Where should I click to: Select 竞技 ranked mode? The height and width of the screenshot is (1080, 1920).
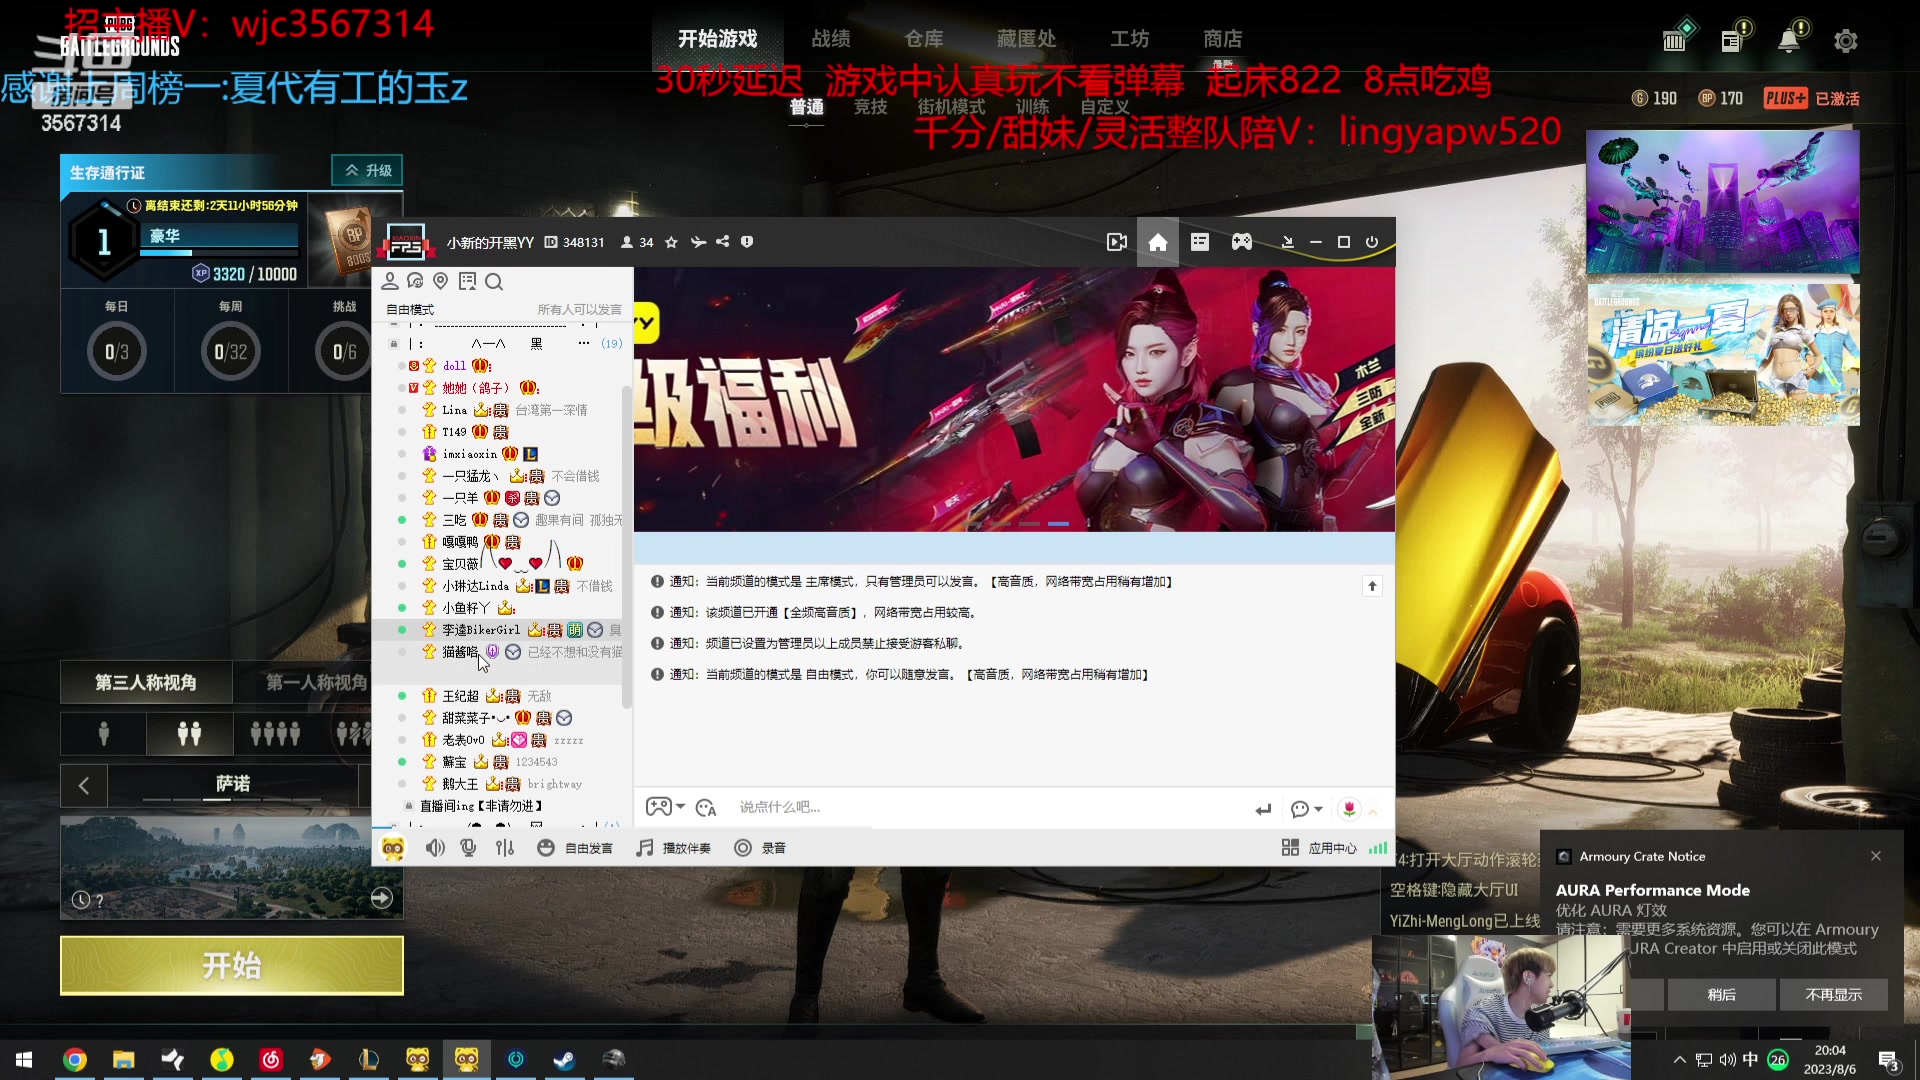click(x=870, y=106)
